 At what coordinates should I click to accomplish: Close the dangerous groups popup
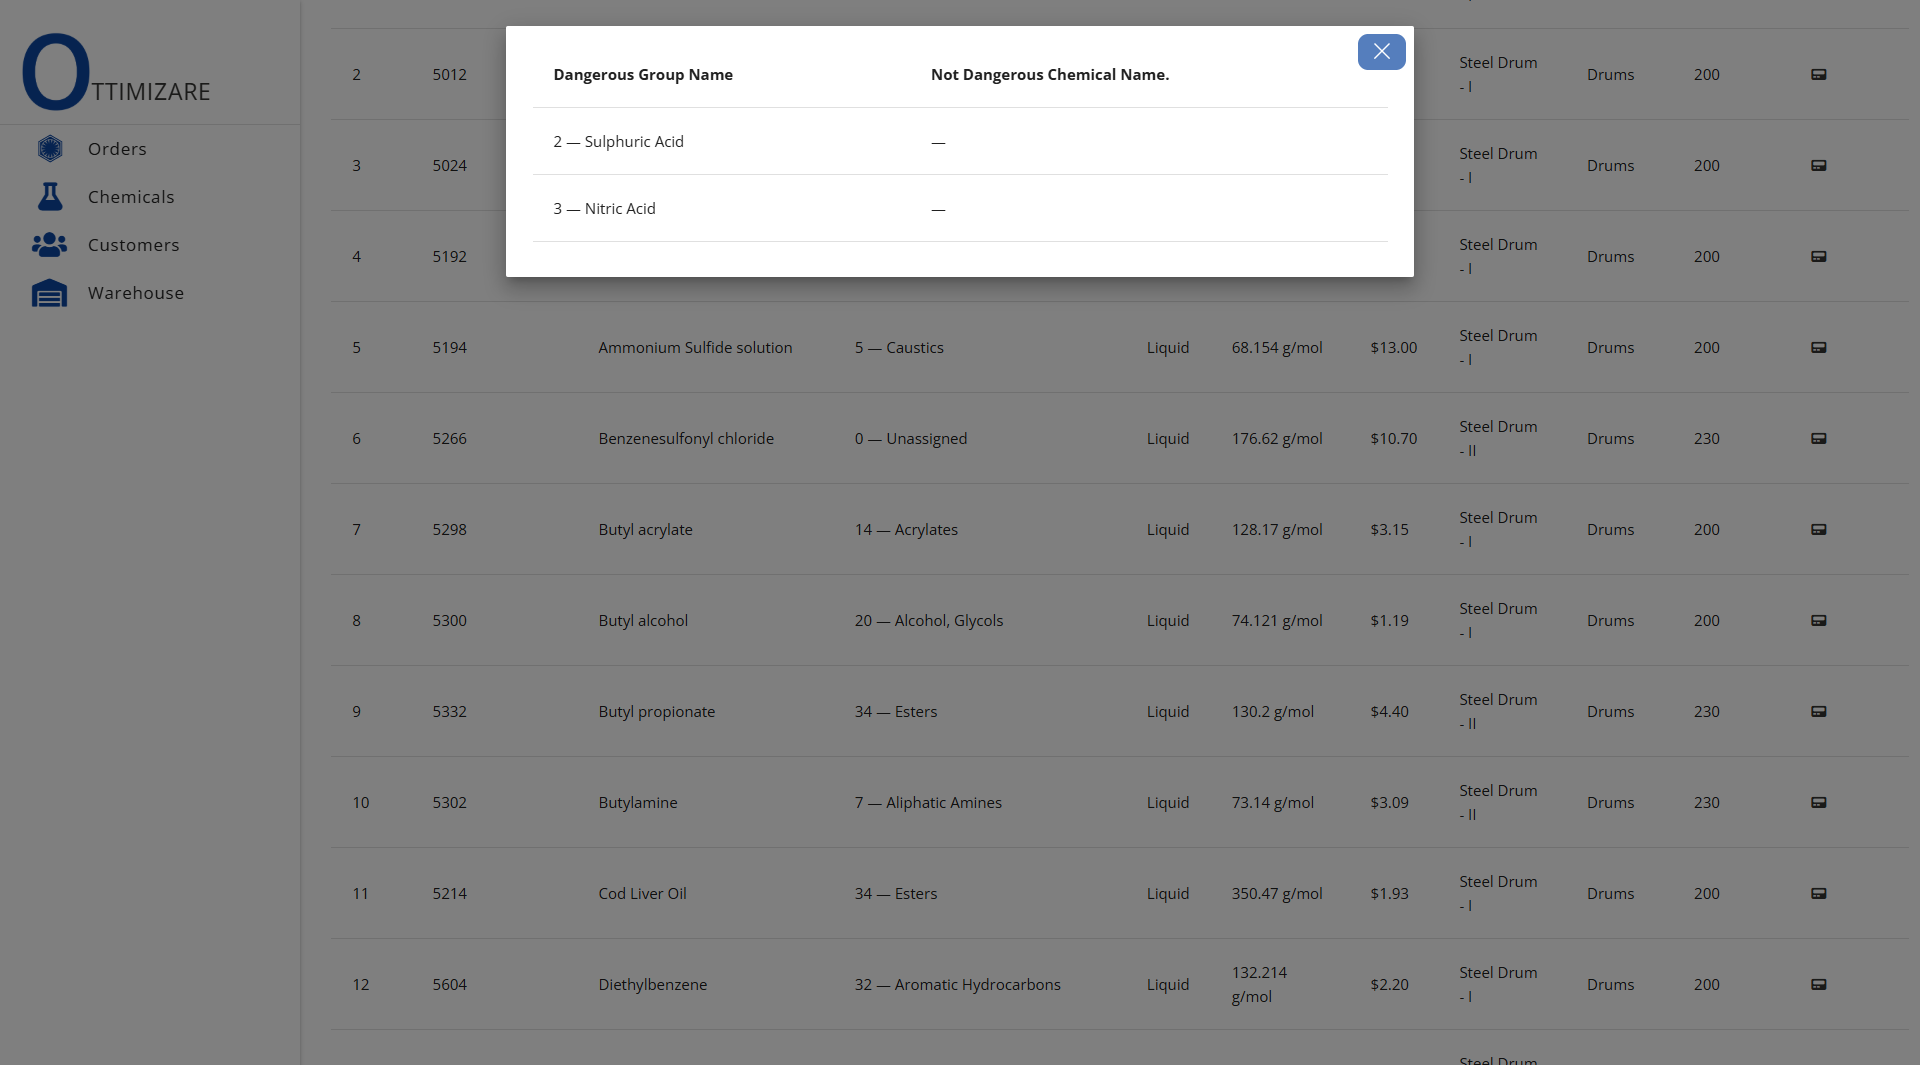point(1381,52)
